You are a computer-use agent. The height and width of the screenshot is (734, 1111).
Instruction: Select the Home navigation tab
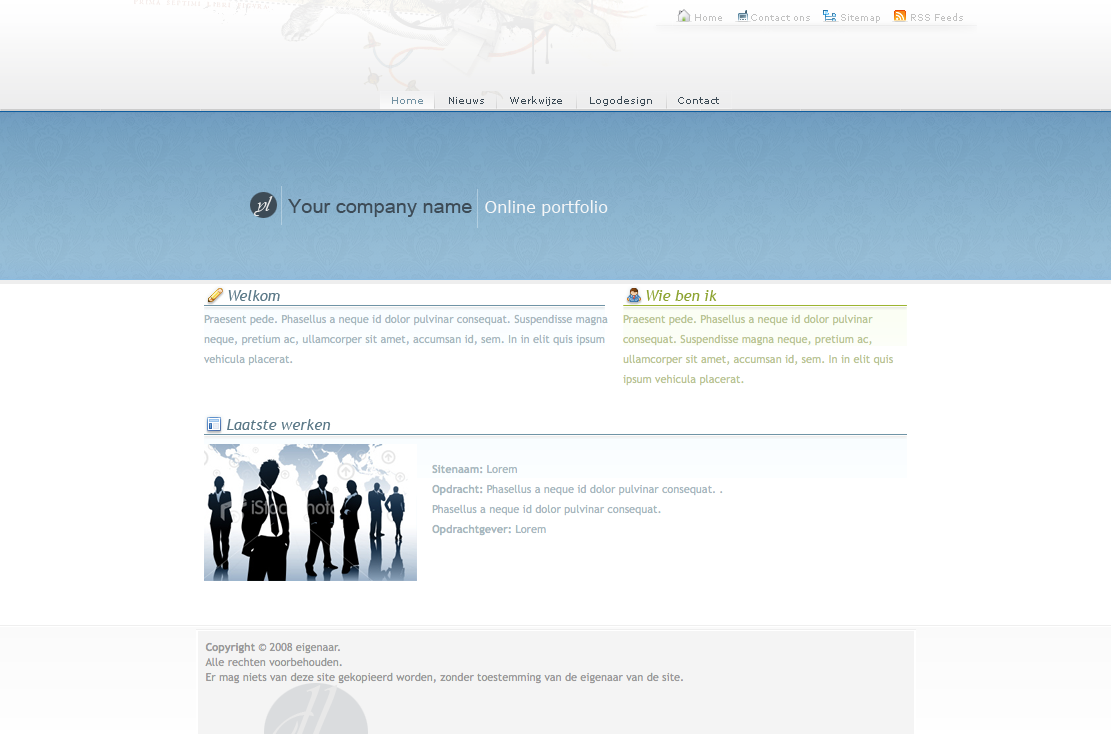coord(407,101)
